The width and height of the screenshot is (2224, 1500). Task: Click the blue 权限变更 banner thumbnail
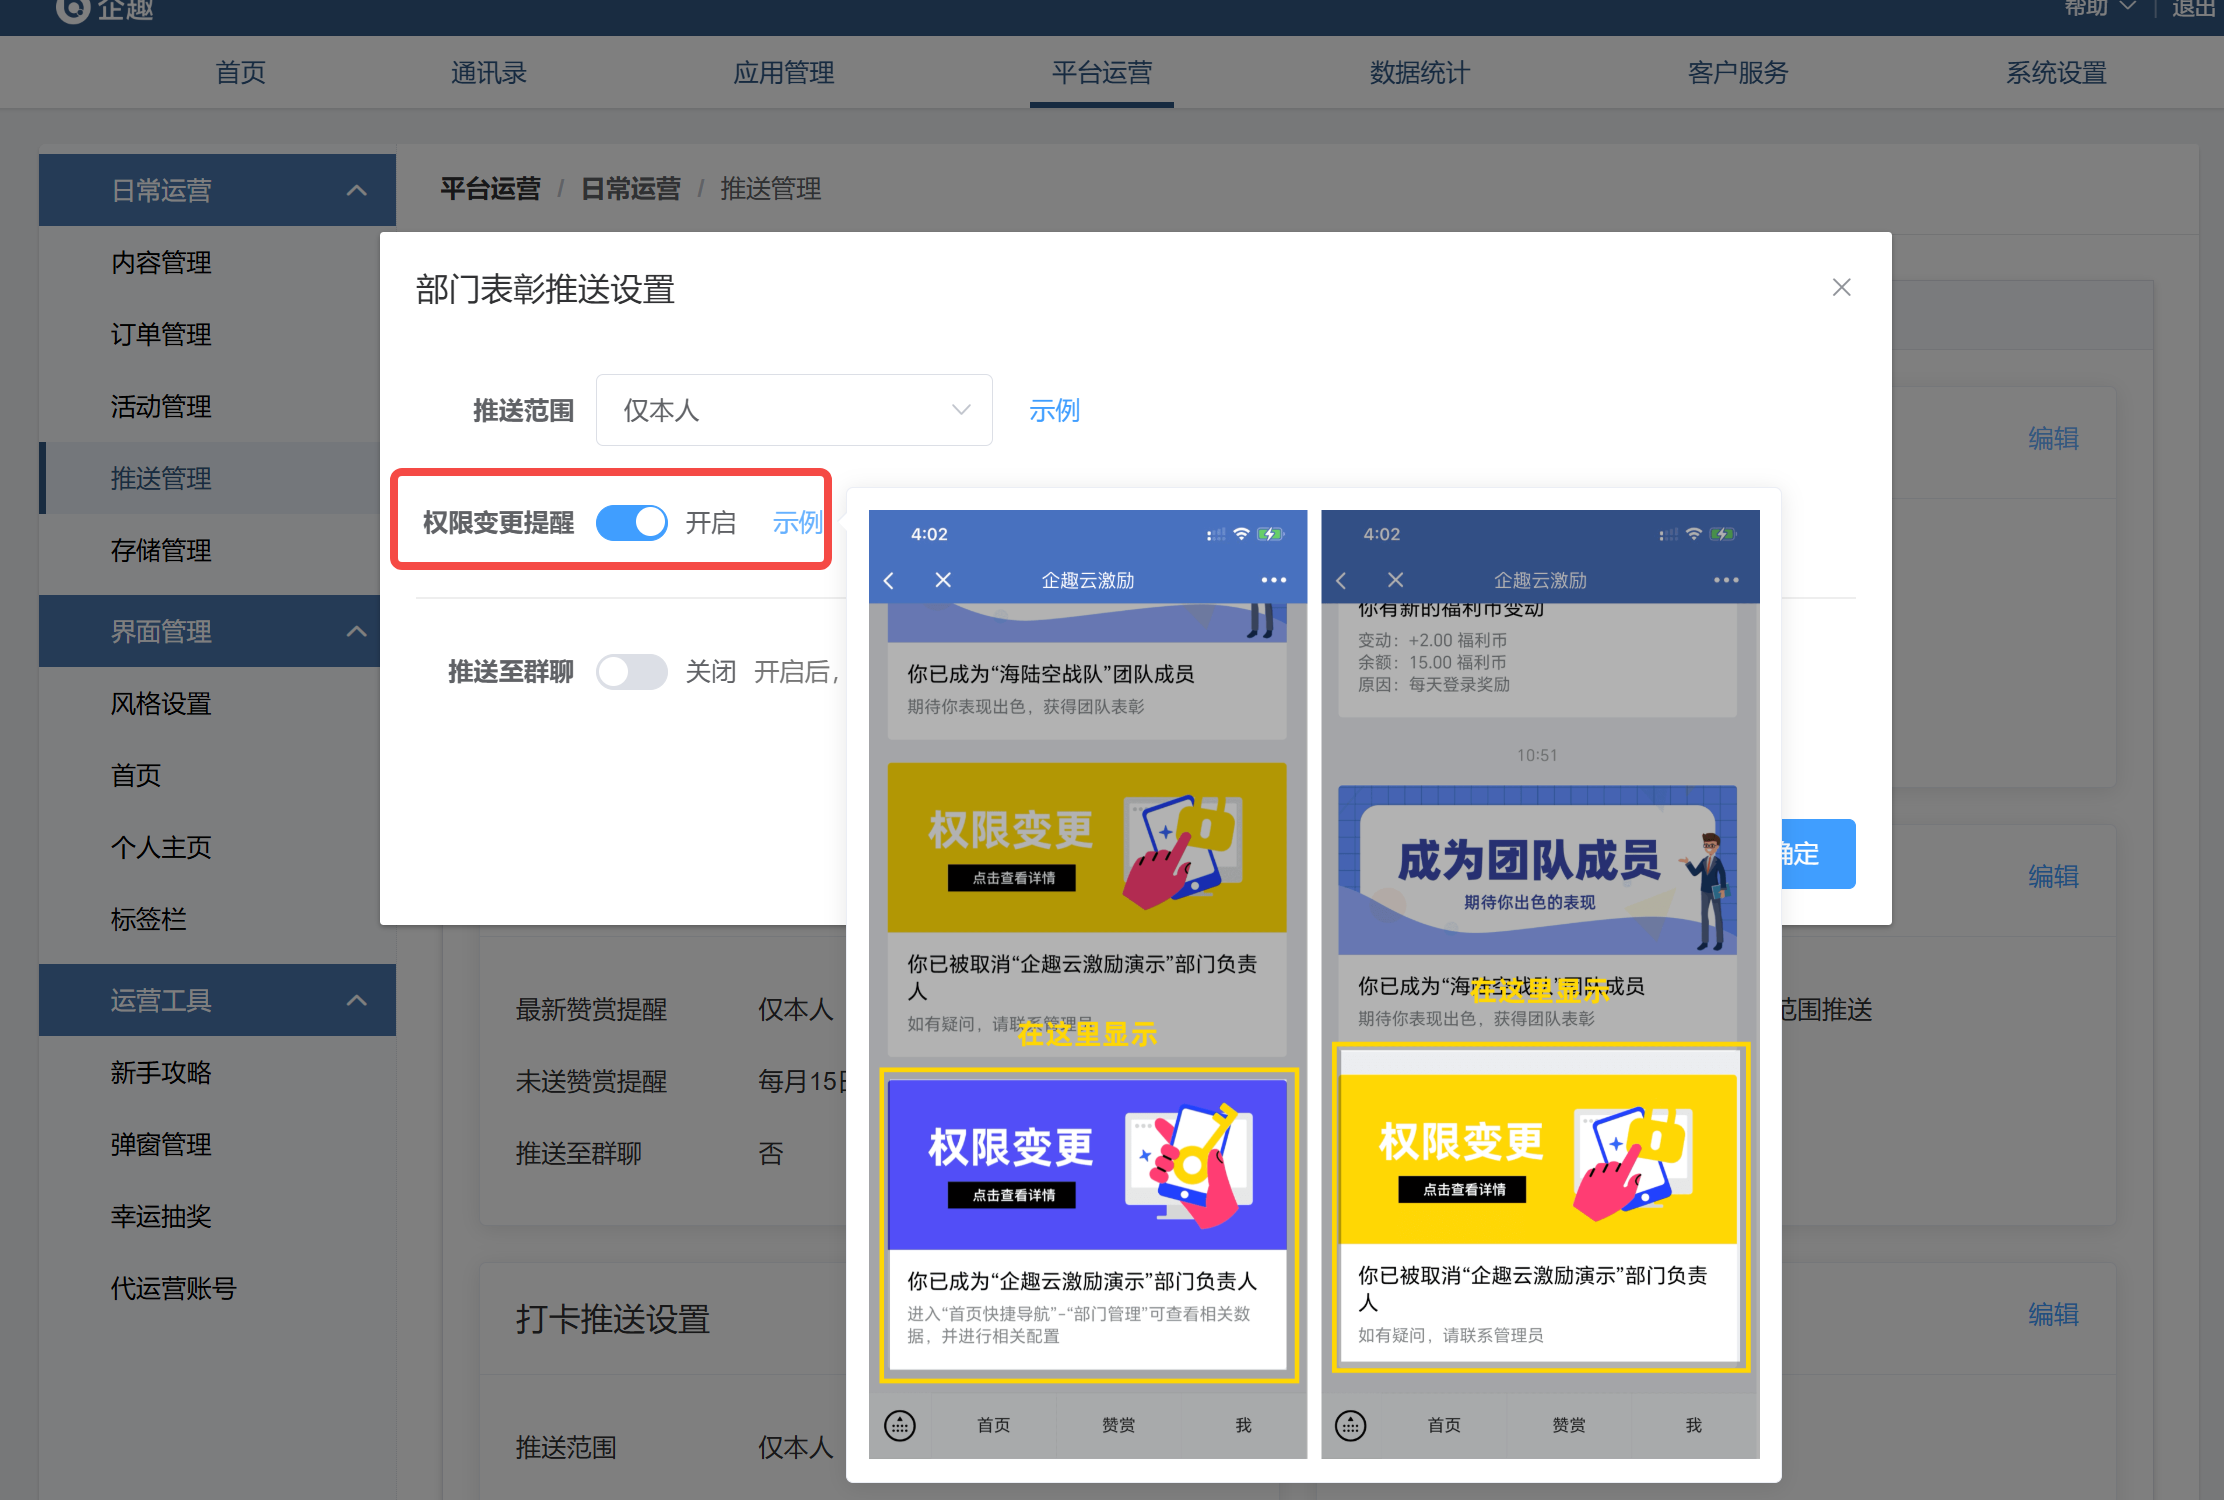pos(1087,1165)
